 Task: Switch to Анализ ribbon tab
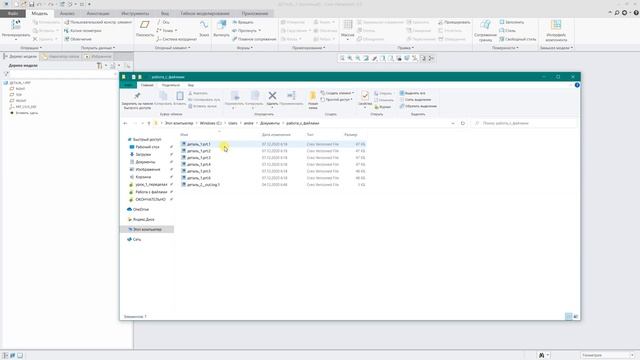67,13
